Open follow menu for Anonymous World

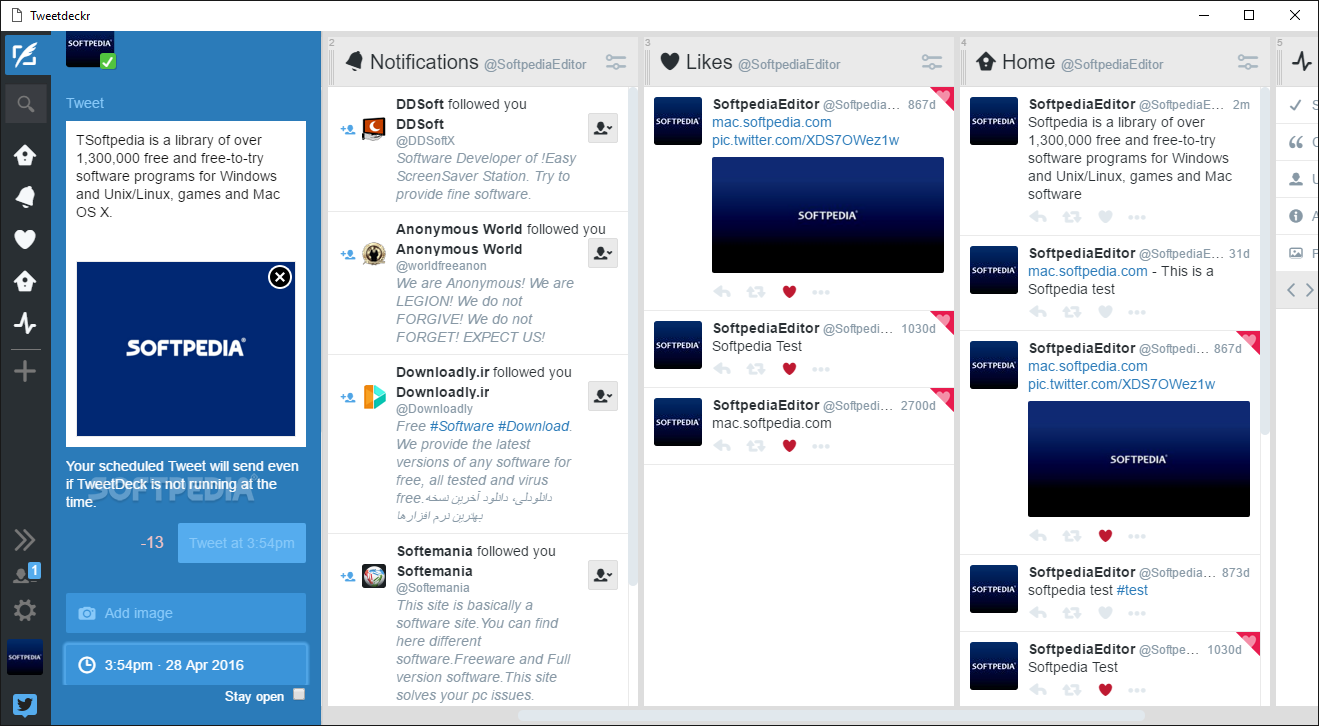pos(603,253)
